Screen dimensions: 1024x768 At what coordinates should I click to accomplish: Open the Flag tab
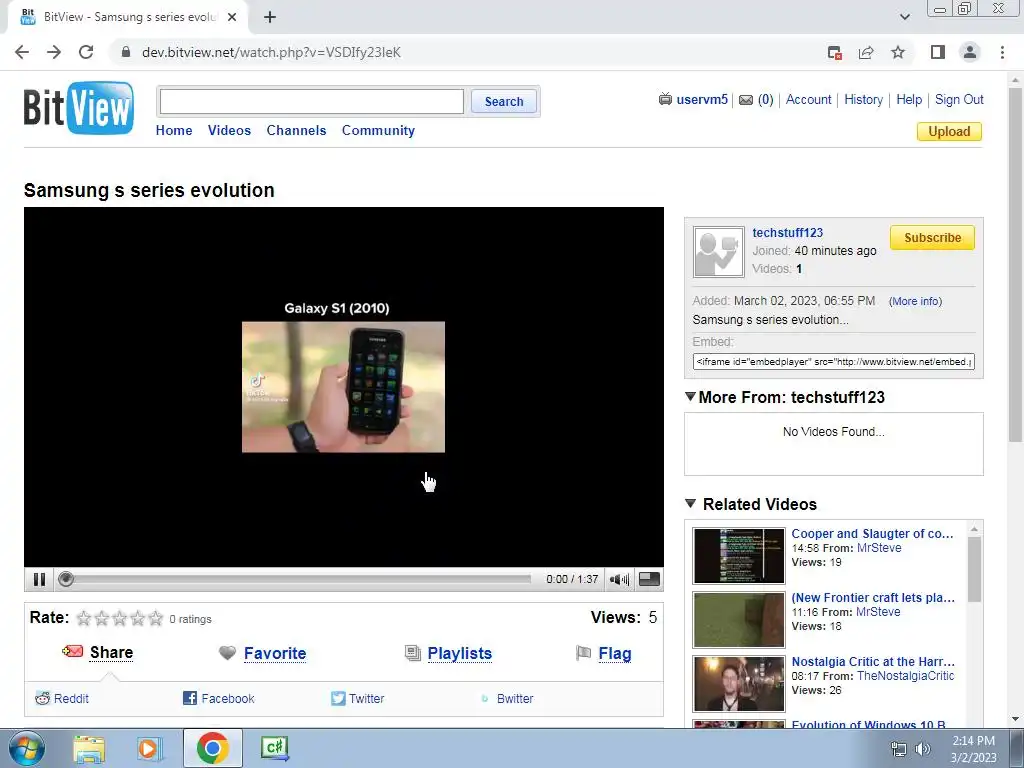point(615,653)
